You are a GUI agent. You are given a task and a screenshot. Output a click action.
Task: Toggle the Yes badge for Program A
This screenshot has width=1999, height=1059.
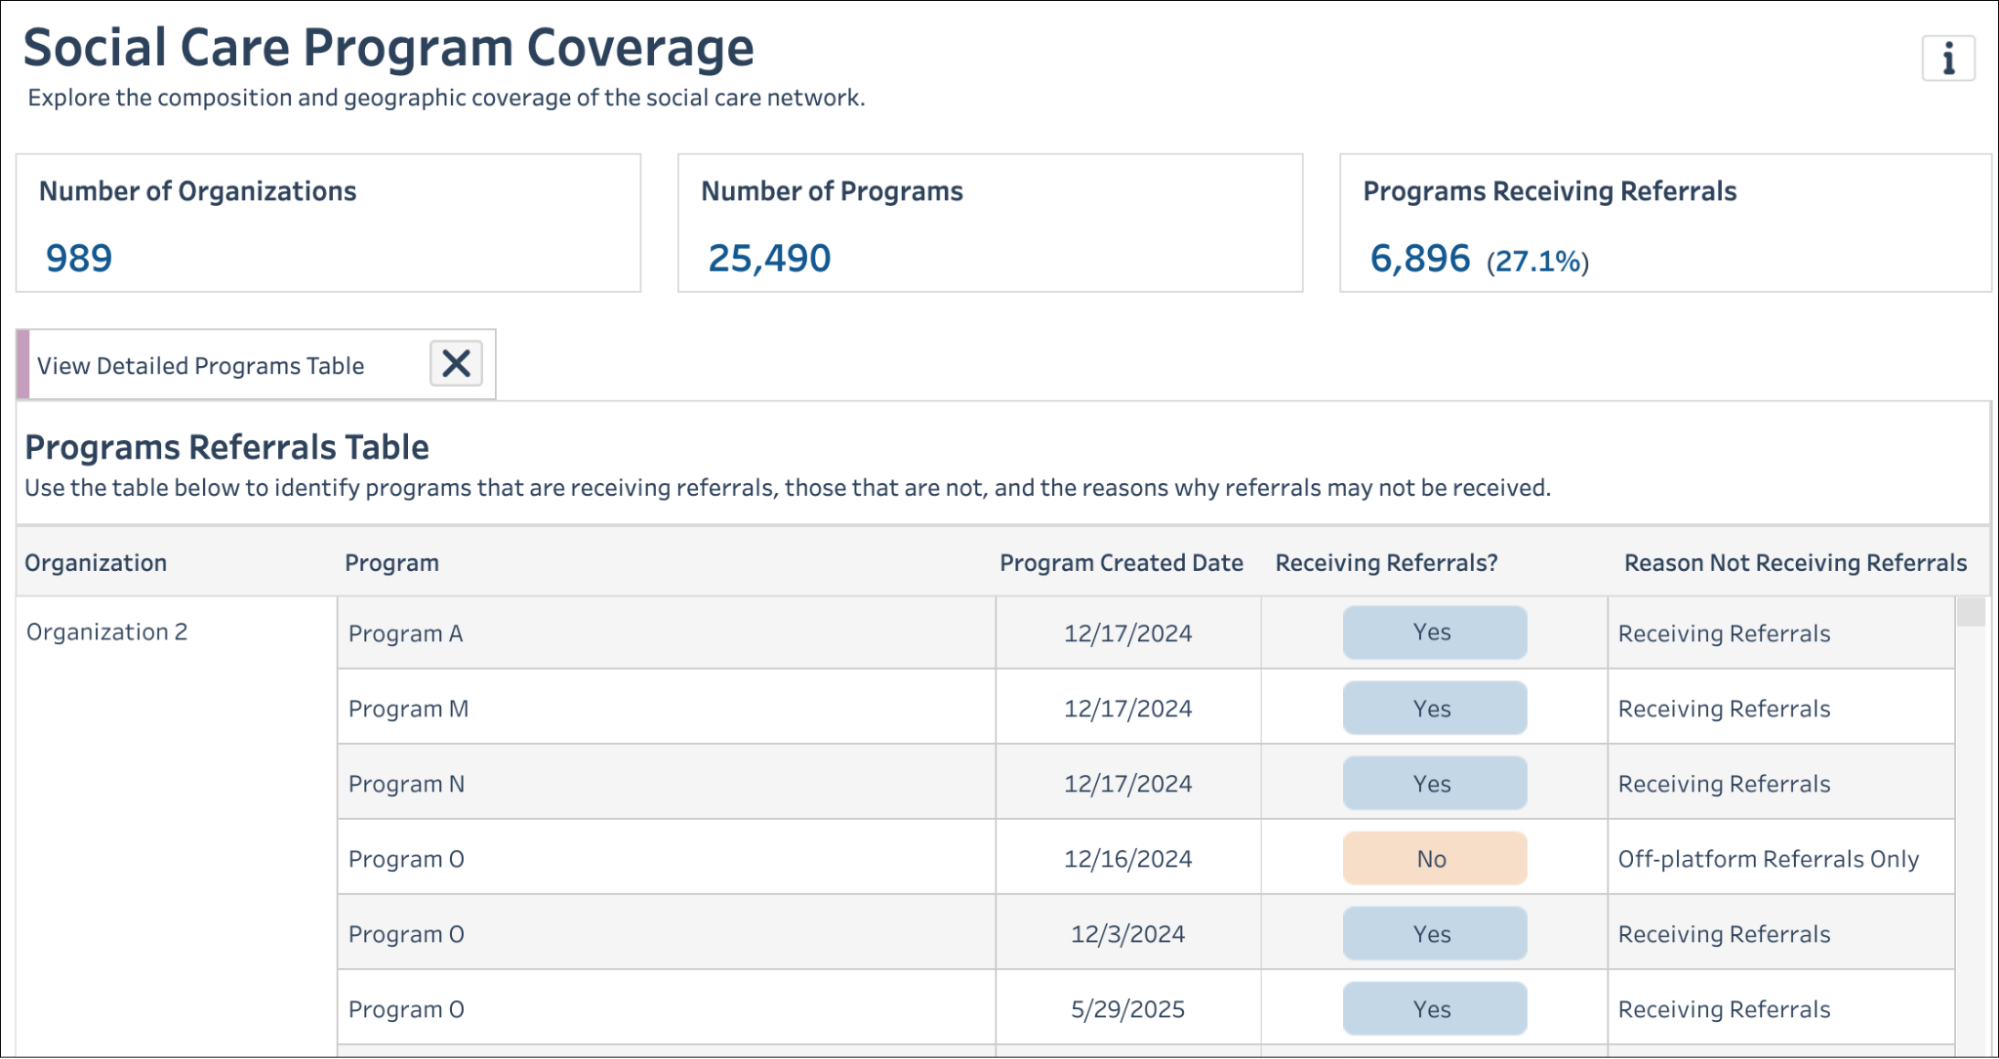pyautogui.click(x=1434, y=632)
